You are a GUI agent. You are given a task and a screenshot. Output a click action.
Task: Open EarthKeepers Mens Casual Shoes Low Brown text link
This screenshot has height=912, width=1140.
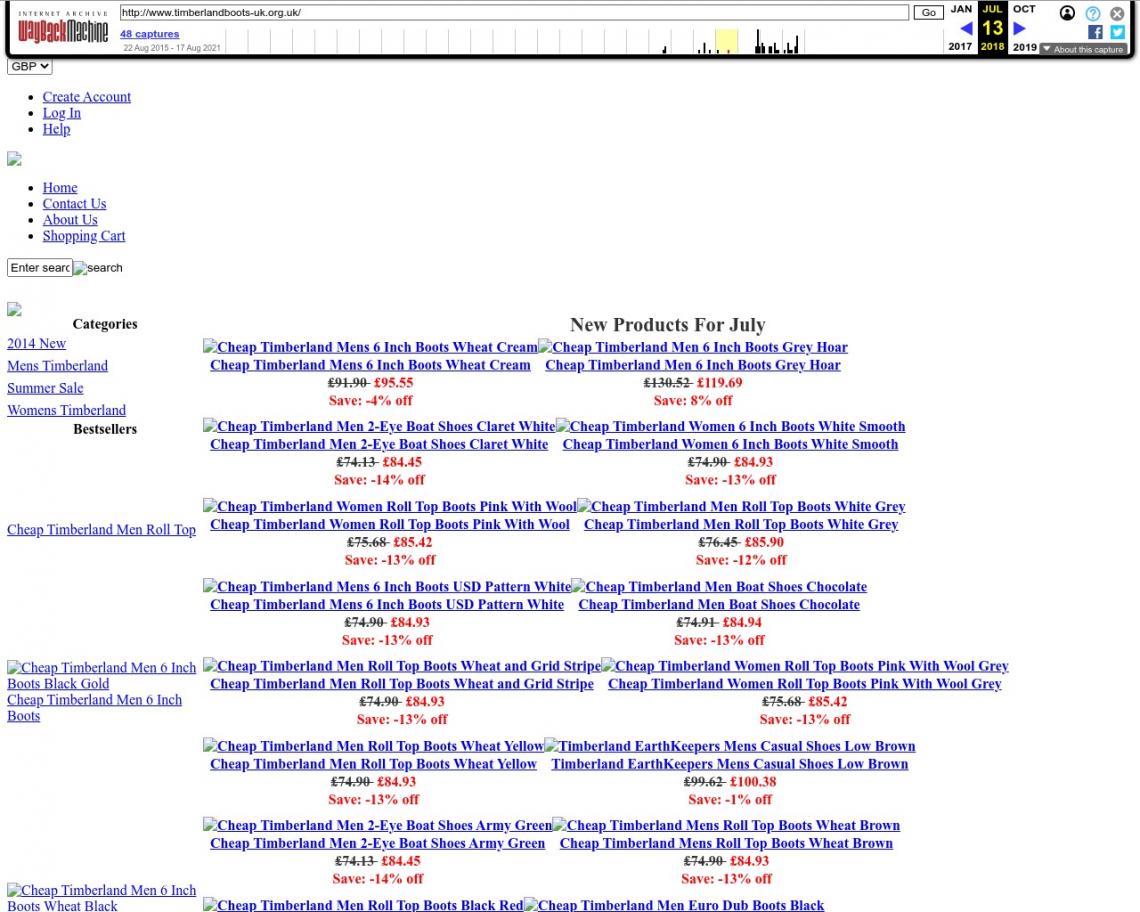click(x=729, y=764)
